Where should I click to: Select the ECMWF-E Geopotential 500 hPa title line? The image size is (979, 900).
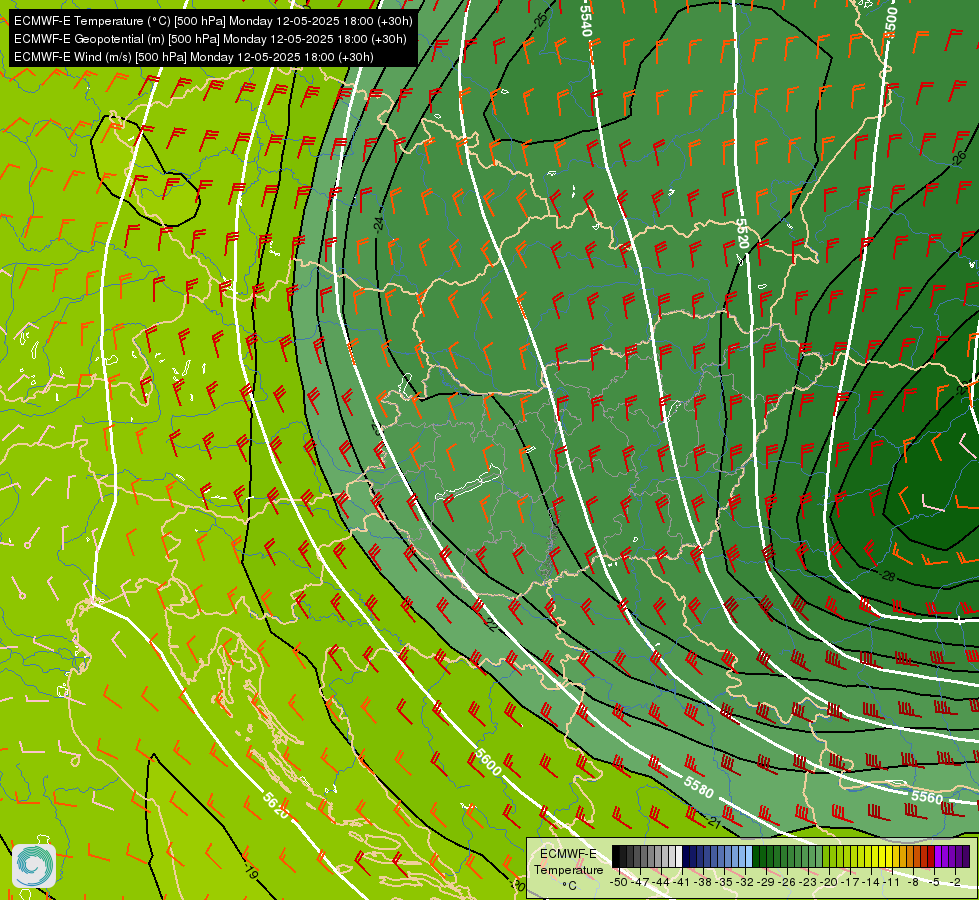click(210, 39)
